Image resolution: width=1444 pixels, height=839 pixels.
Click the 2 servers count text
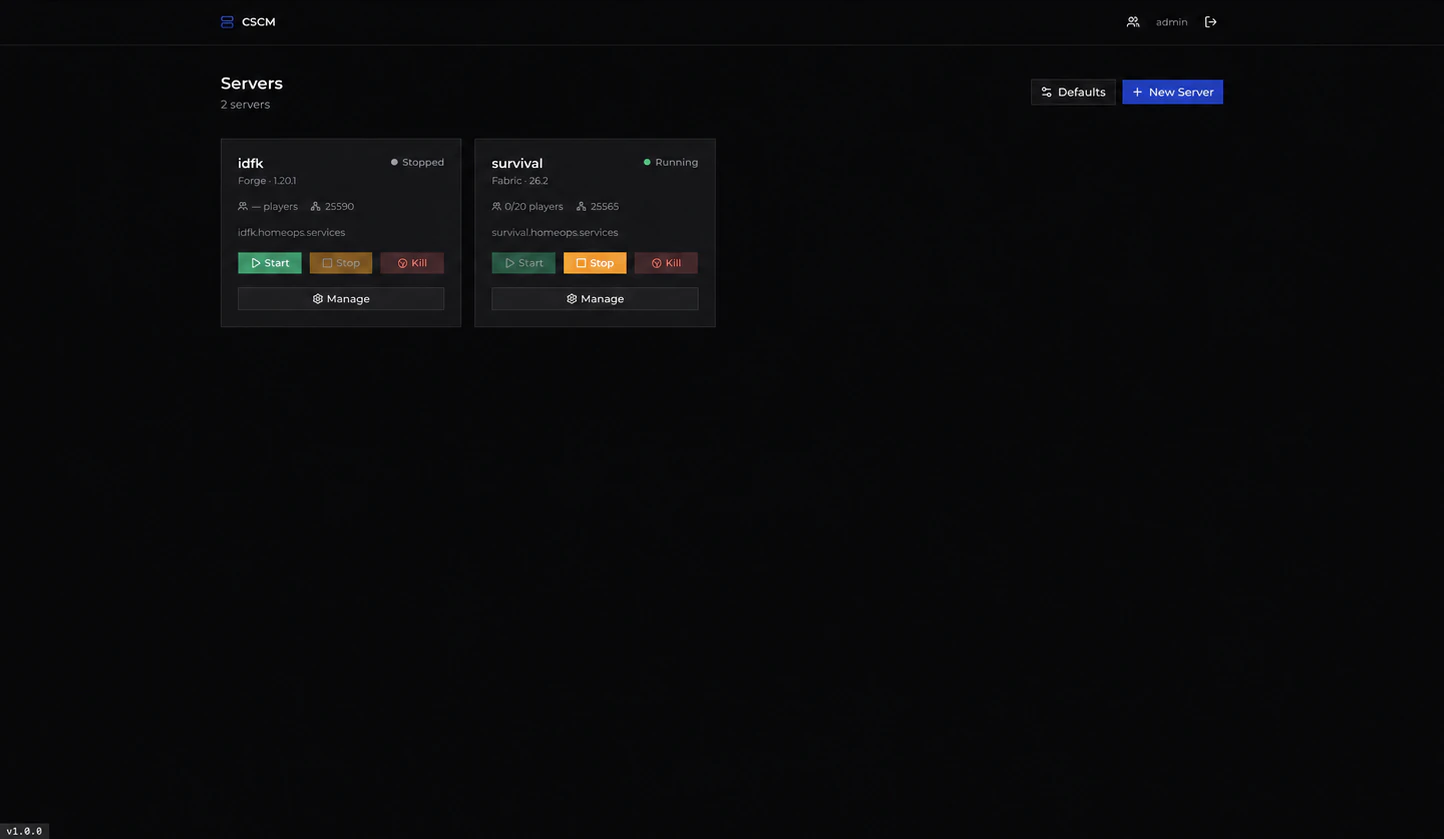(x=245, y=104)
